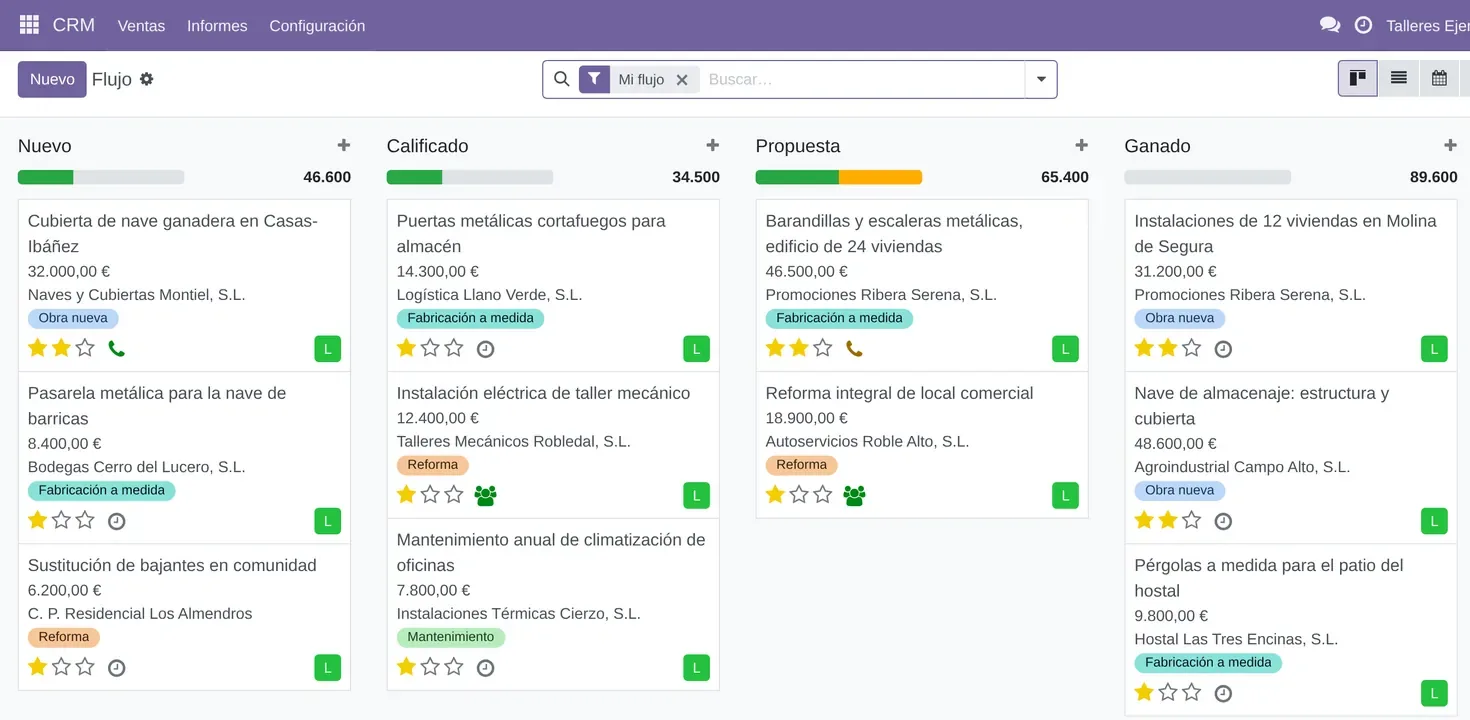Click the Nuevo button
Image resolution: width=1470 pixels, height=720 pixels.
tap(52, 79)
